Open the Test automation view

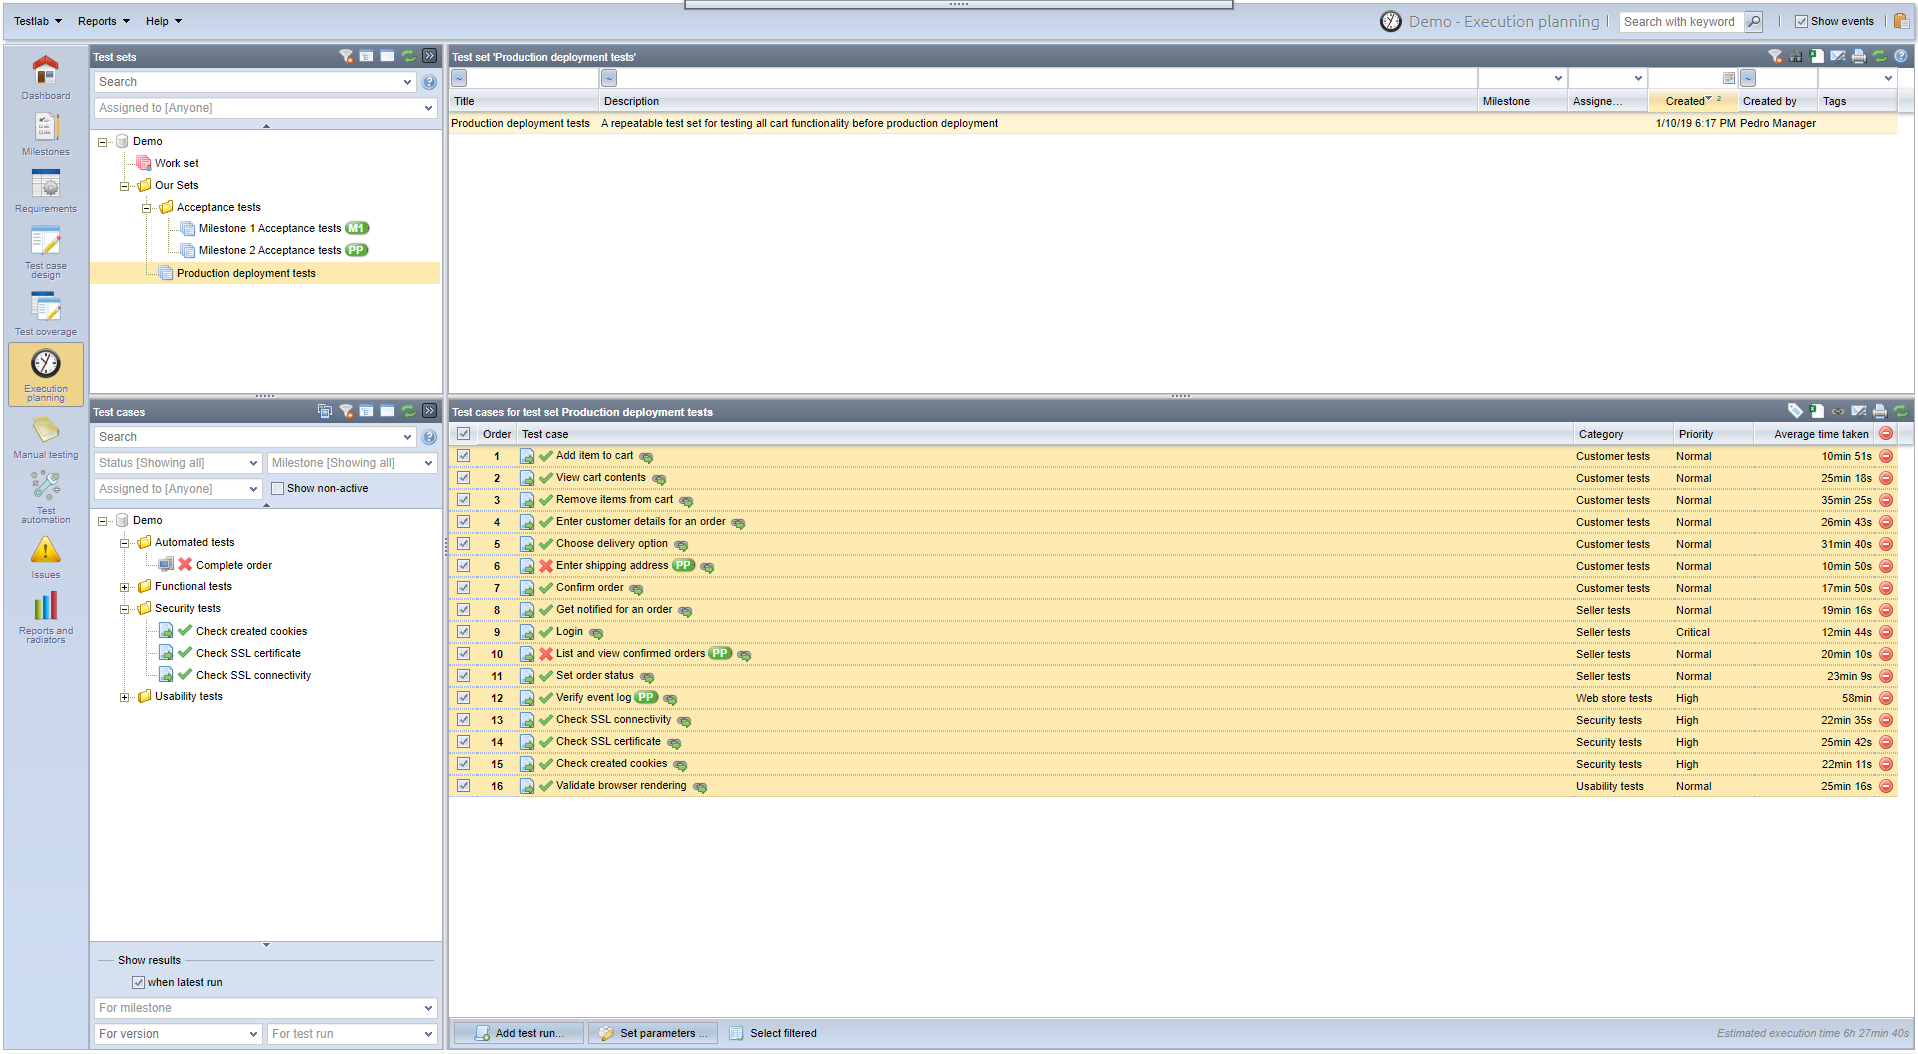[46, 497]
